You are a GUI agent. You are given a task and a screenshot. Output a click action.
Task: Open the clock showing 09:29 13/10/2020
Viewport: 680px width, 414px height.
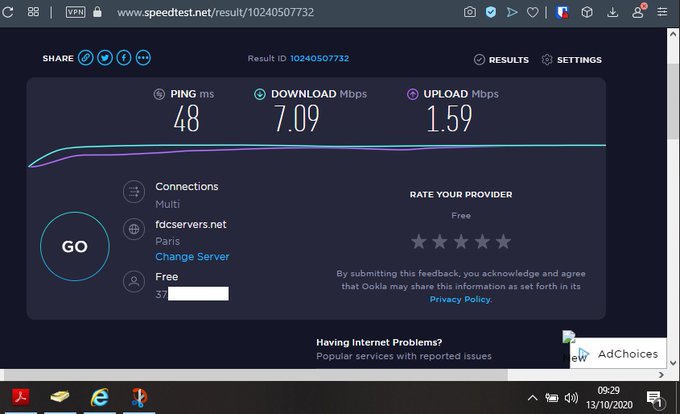pos(609,398)
